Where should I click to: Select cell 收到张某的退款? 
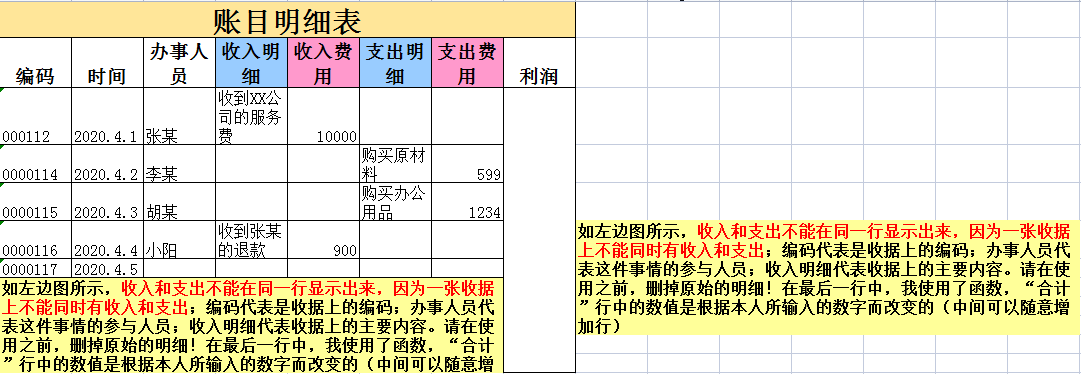point(252,240)
